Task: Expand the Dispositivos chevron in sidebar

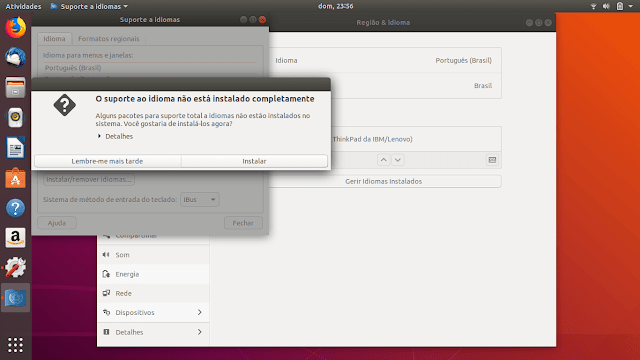Action: point(200,312)
